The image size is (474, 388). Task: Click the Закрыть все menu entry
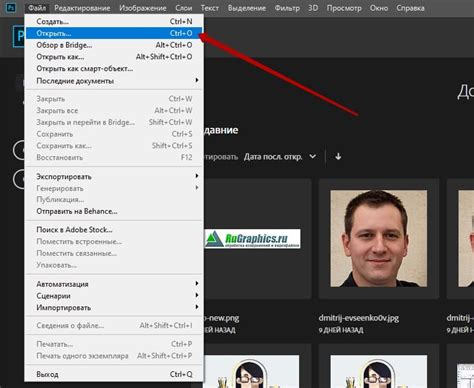[114, 111]
